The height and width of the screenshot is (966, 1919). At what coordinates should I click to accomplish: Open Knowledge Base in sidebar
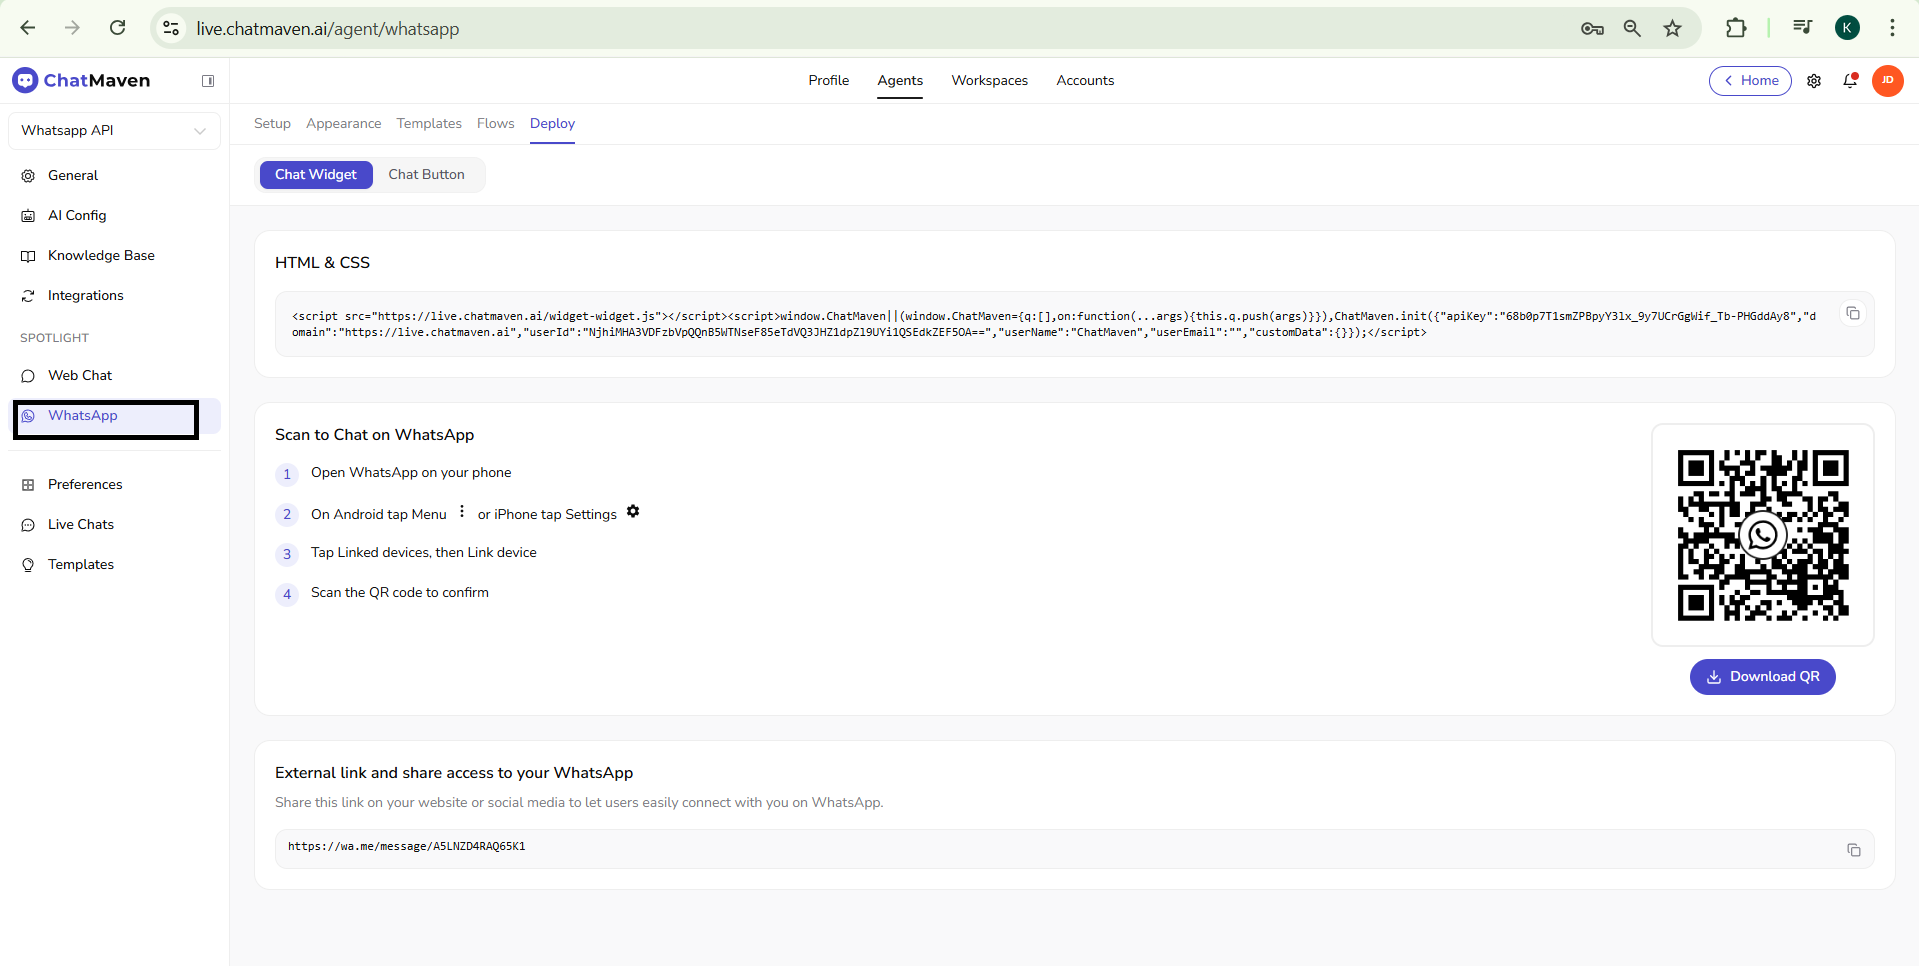(x=101, y=256)
